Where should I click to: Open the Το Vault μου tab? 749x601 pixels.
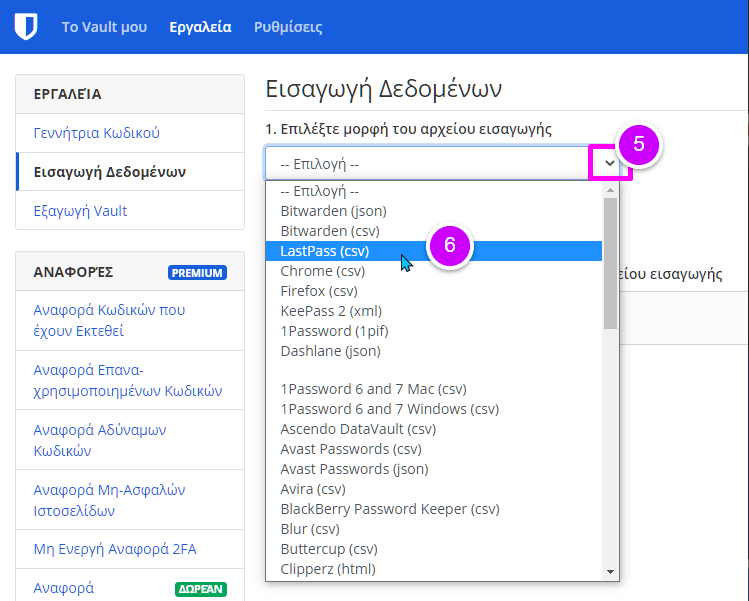[x=104, y=27]
